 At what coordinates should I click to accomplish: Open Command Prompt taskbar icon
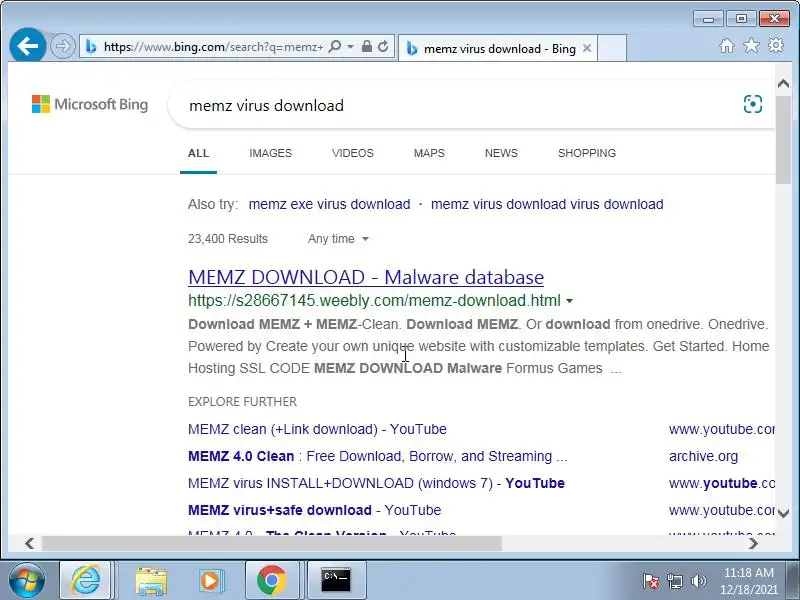tap(336, 580)
